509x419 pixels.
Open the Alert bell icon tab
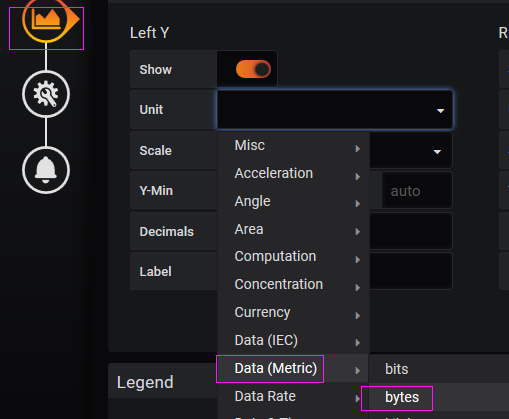click(x=46, y=170)
